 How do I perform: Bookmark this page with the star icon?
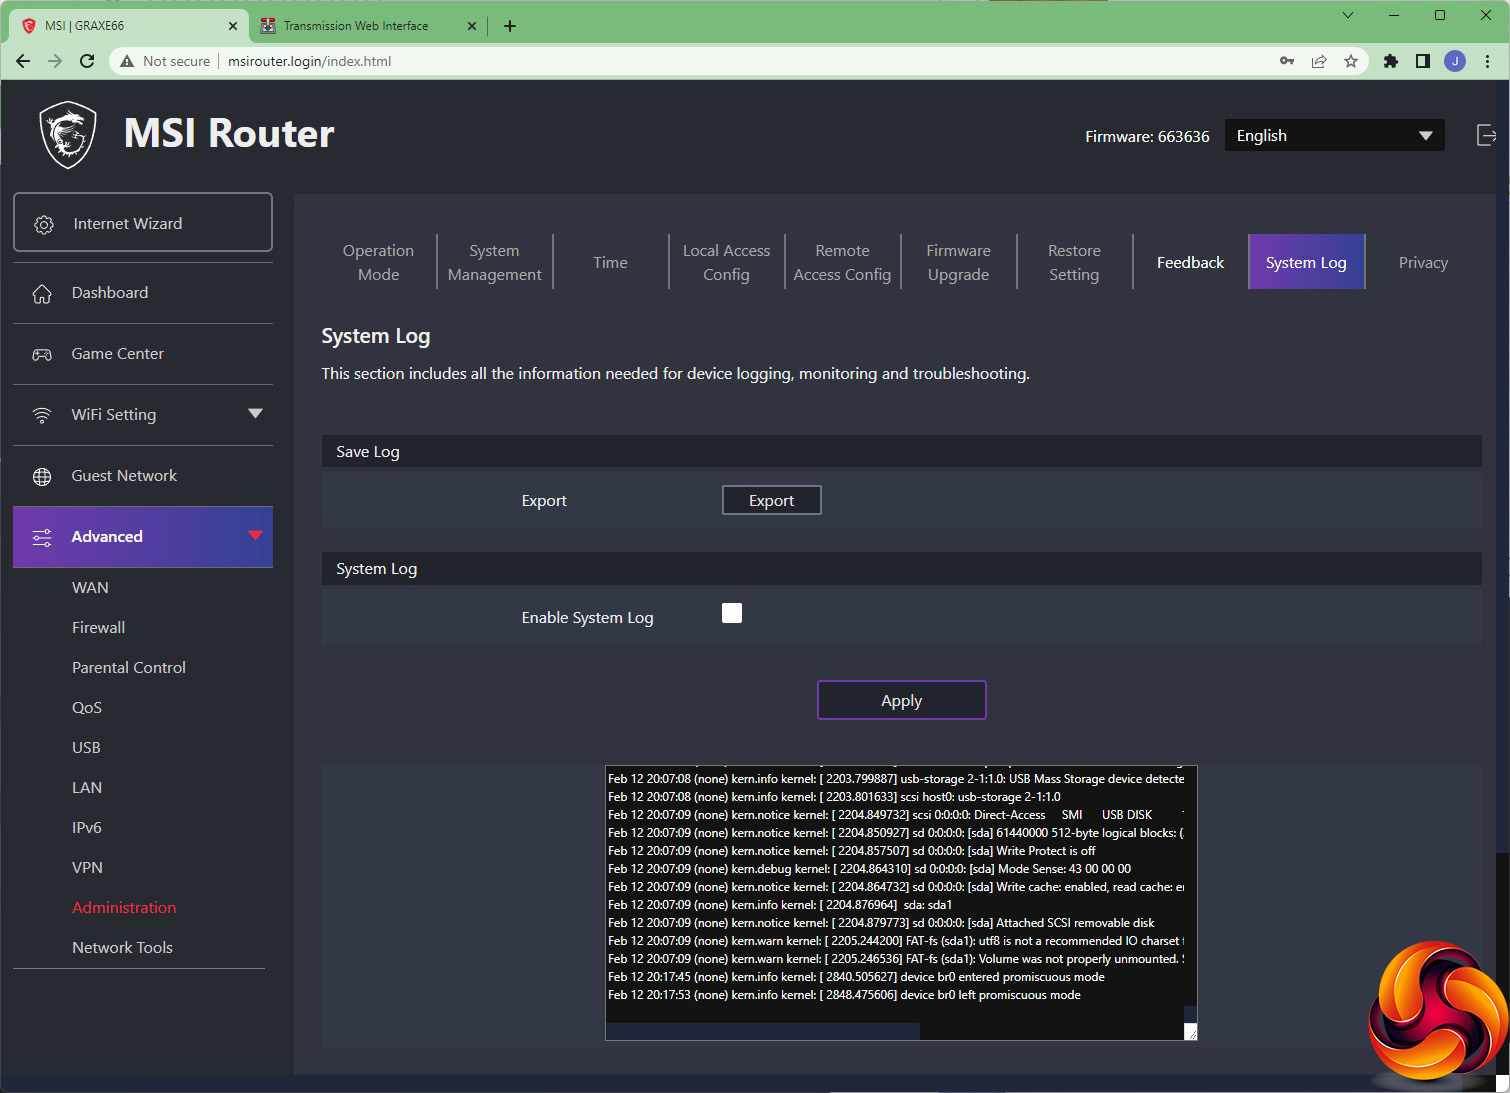point(1351,61)
